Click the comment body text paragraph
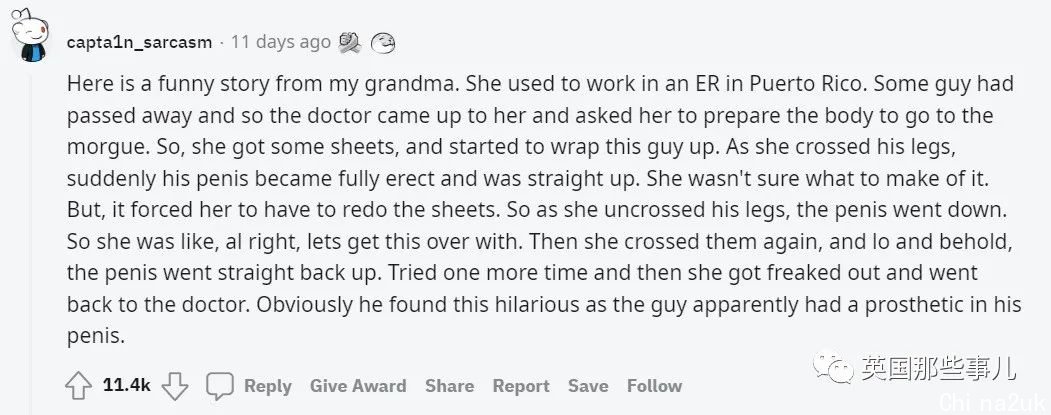Viewport: 1051px width, 415px height. point(544,211)
